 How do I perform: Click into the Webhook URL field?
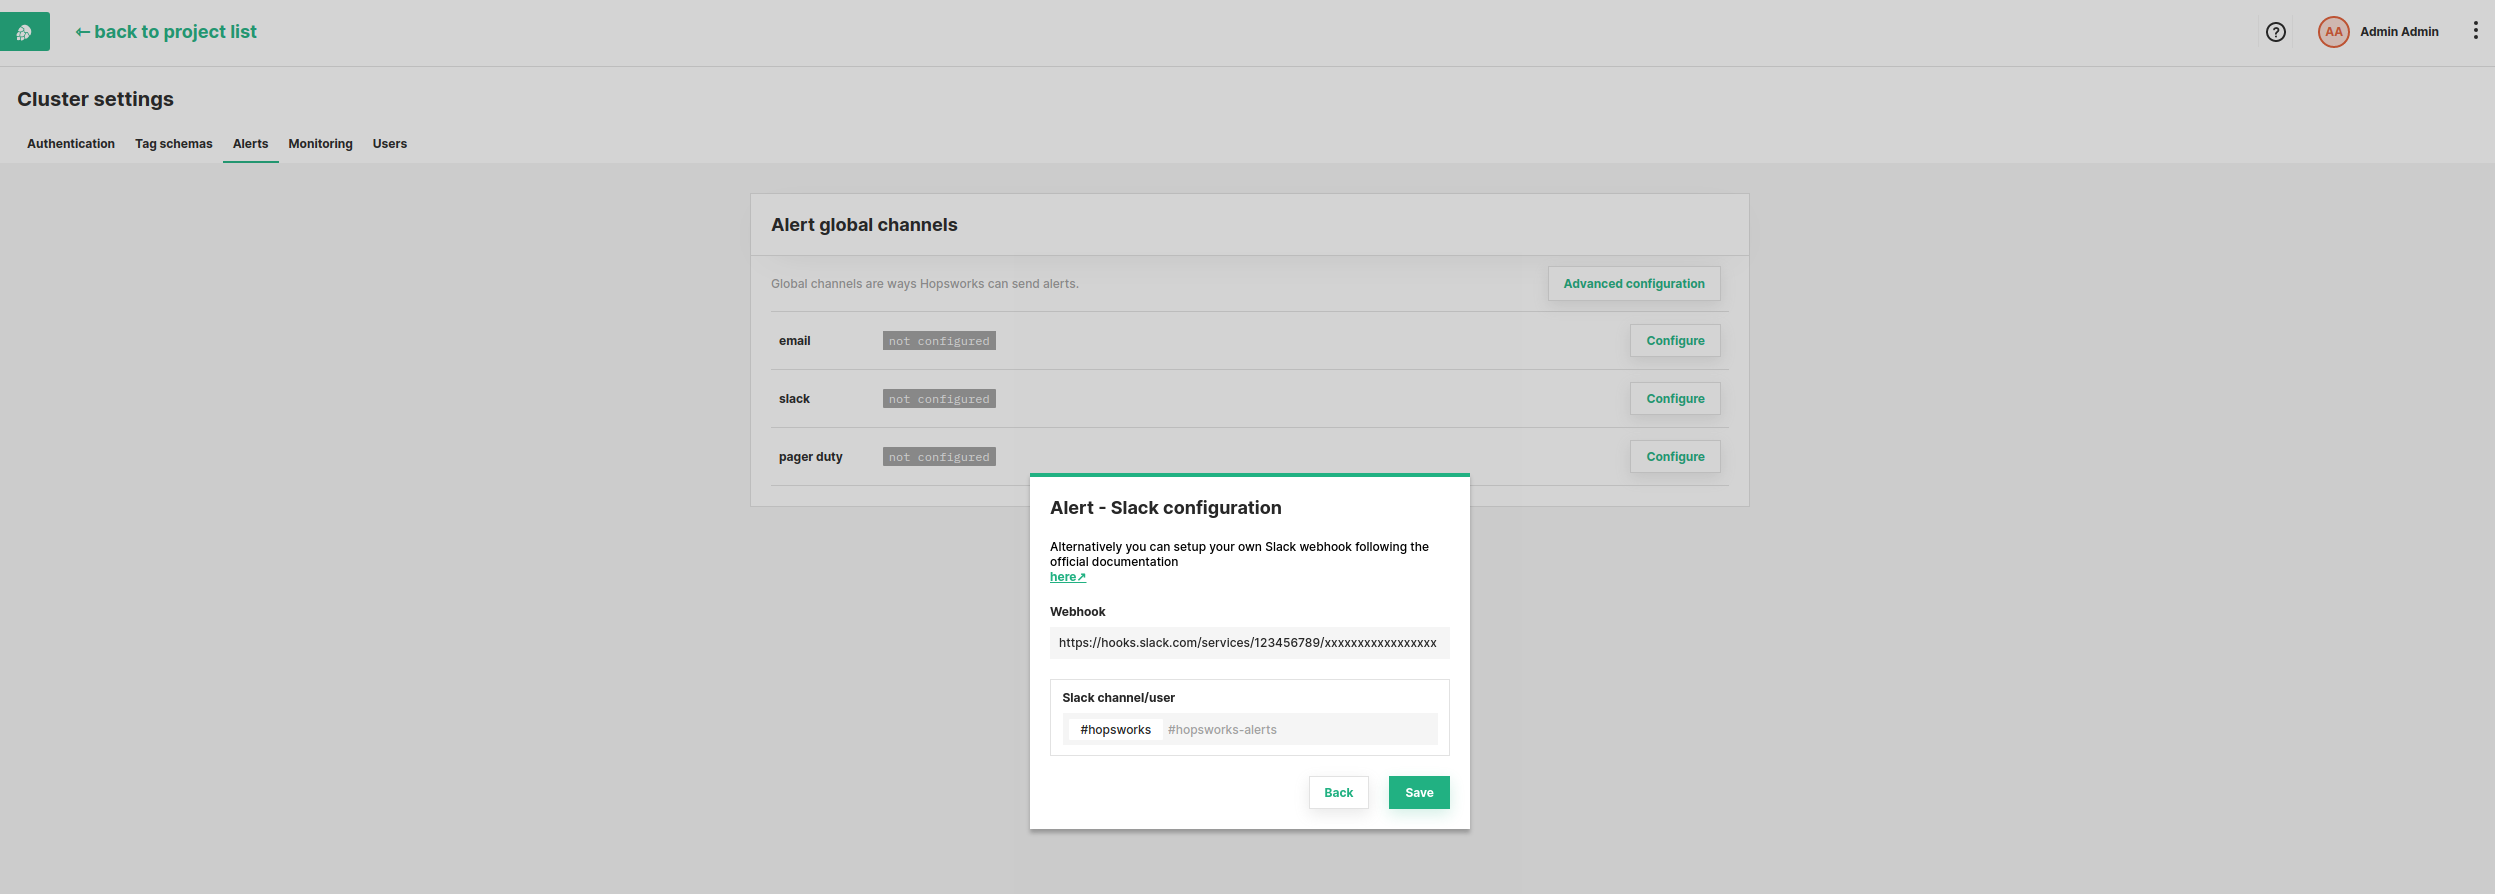[1248, 643]
